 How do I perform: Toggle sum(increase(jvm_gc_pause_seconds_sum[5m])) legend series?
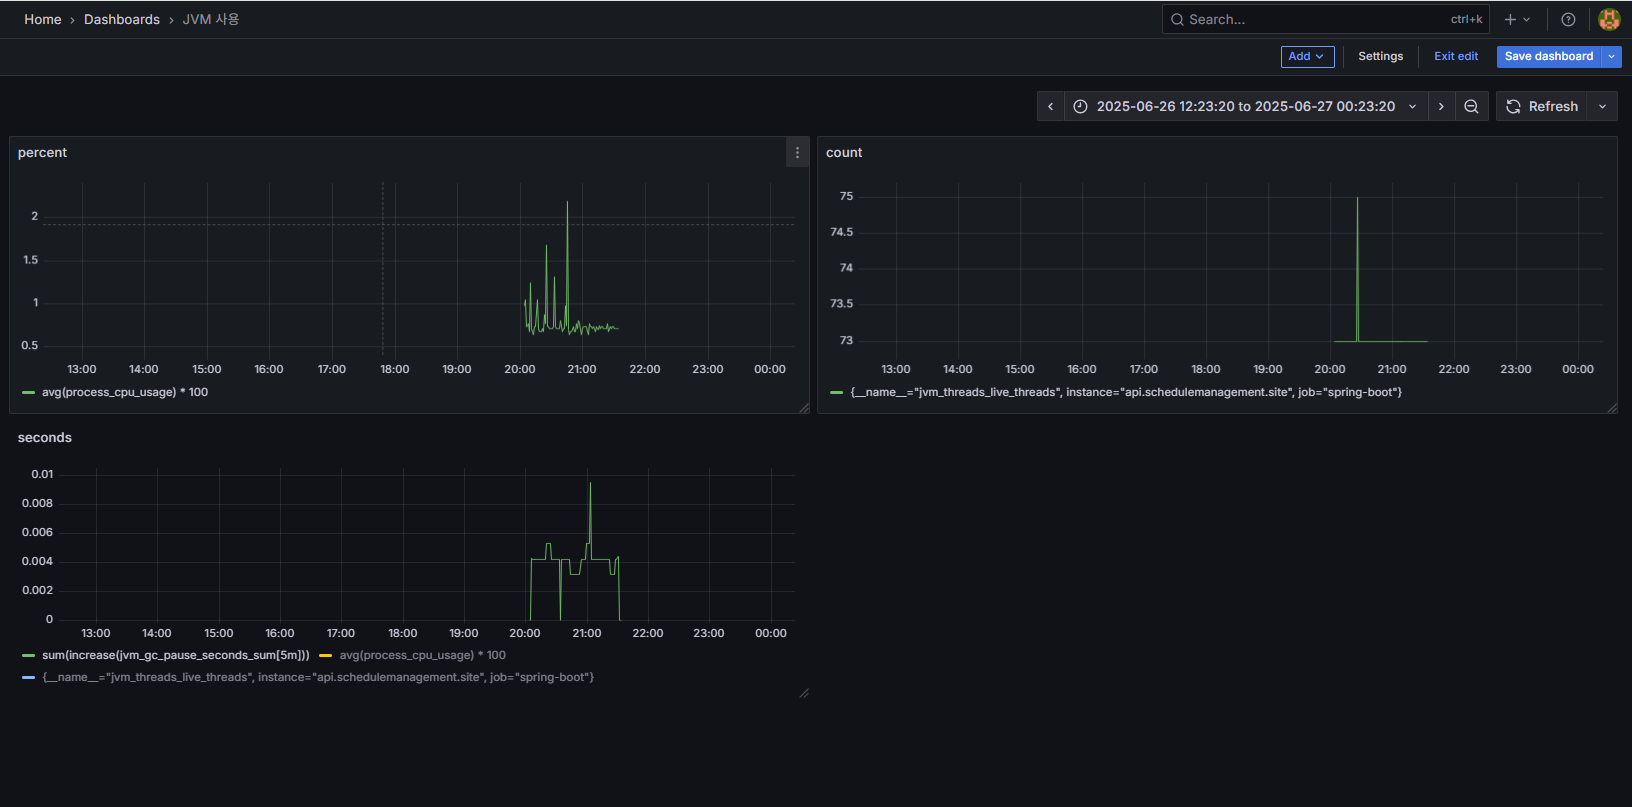(x=176, y=655)
